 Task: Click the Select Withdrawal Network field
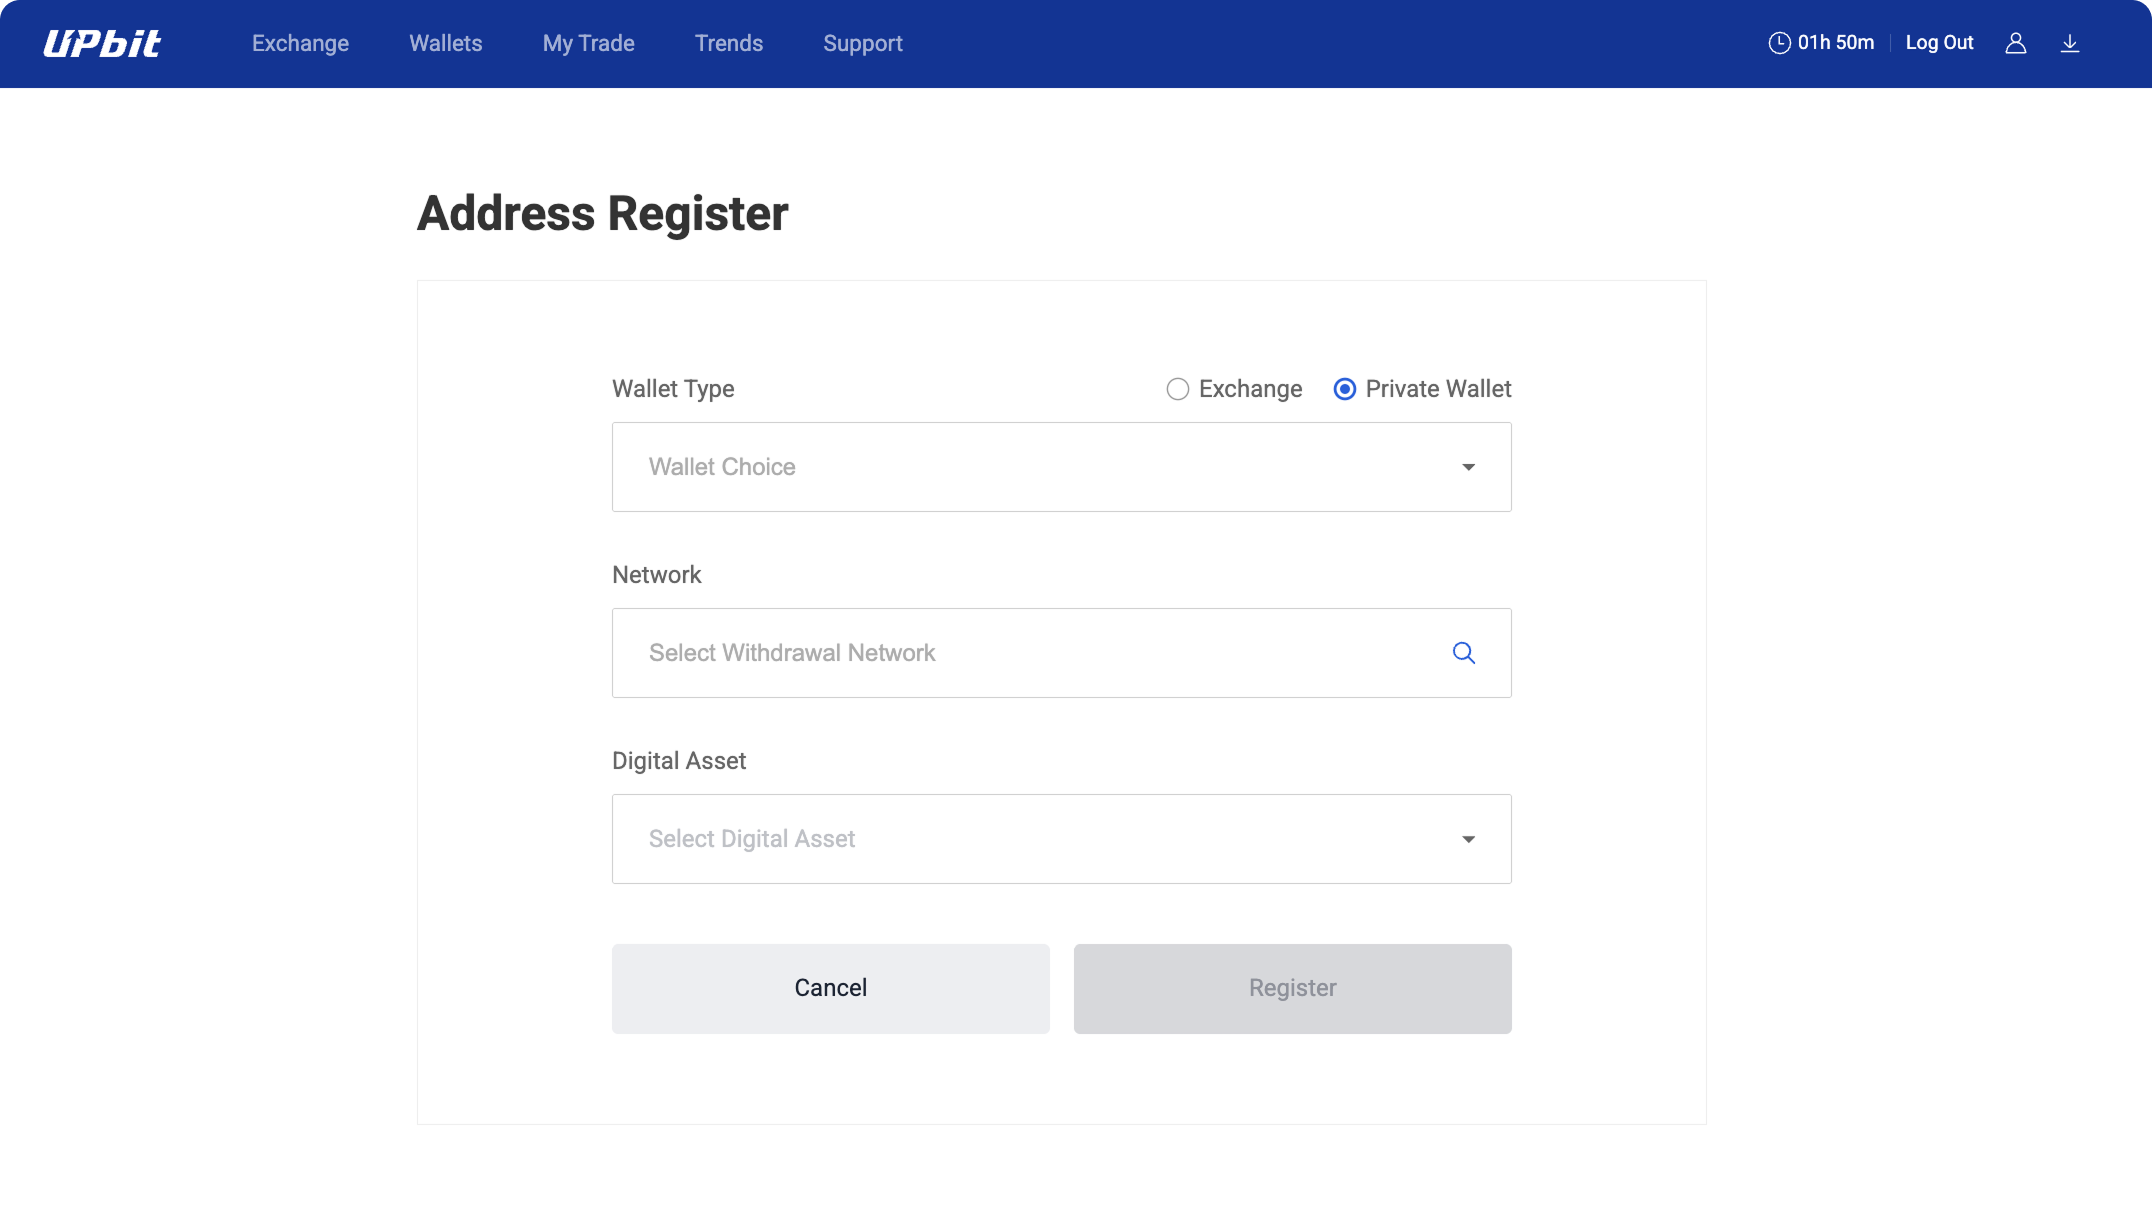point(1030,653)
